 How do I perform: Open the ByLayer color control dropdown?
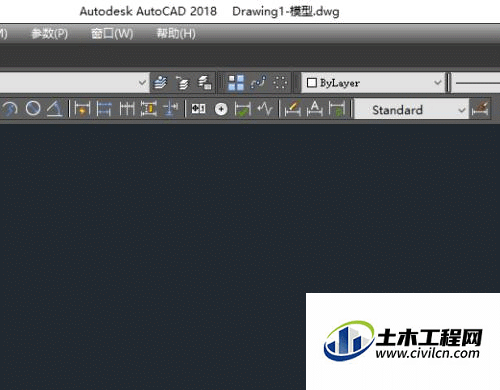373,82
